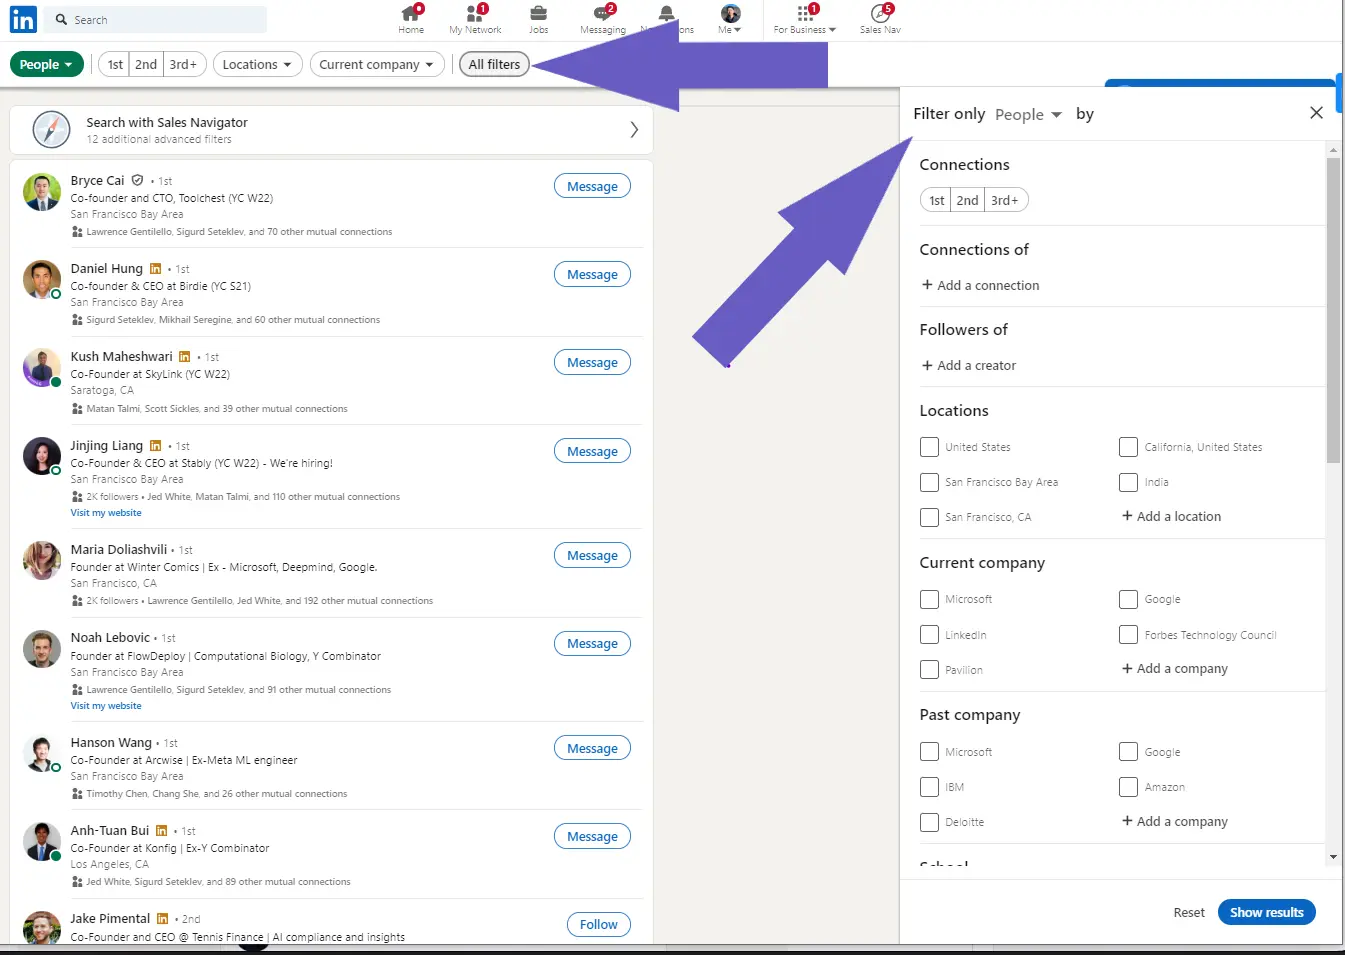Click Add a company under Current company
This screenshot has height=955, width=1345.
point(1174,668)
